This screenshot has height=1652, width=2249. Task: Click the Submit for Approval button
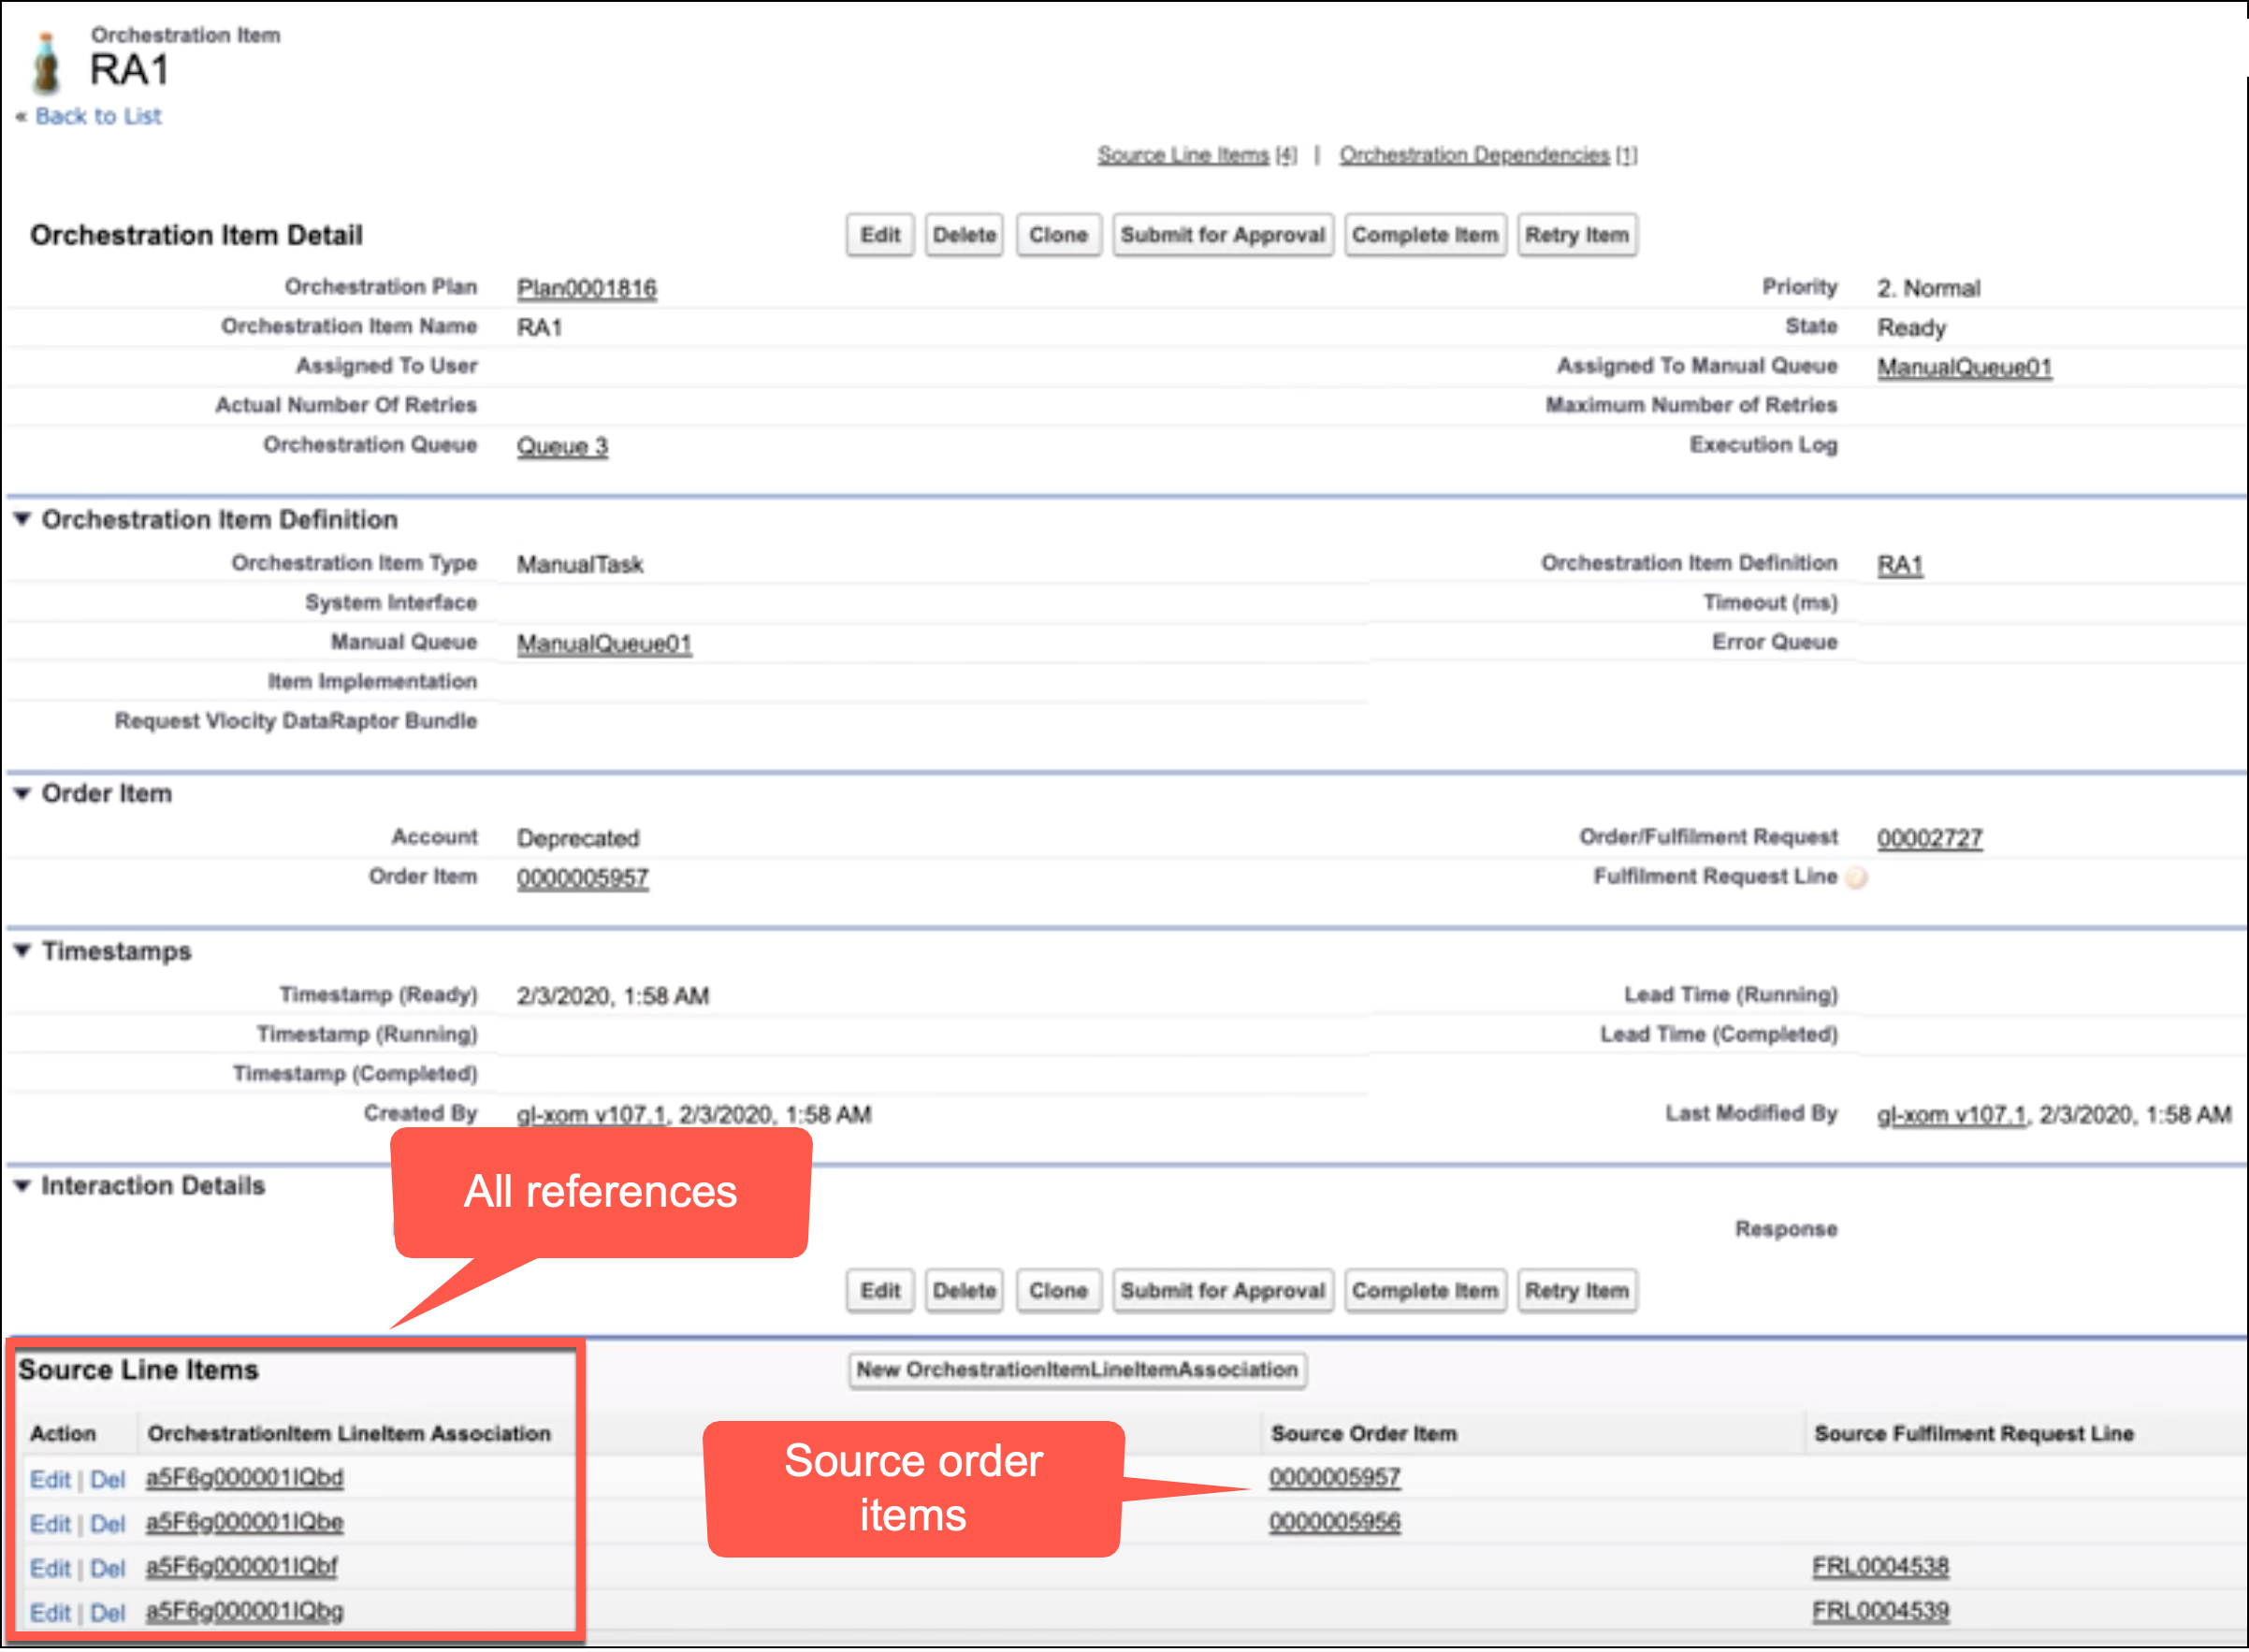pyautogui.click(x=1222, y=234)
